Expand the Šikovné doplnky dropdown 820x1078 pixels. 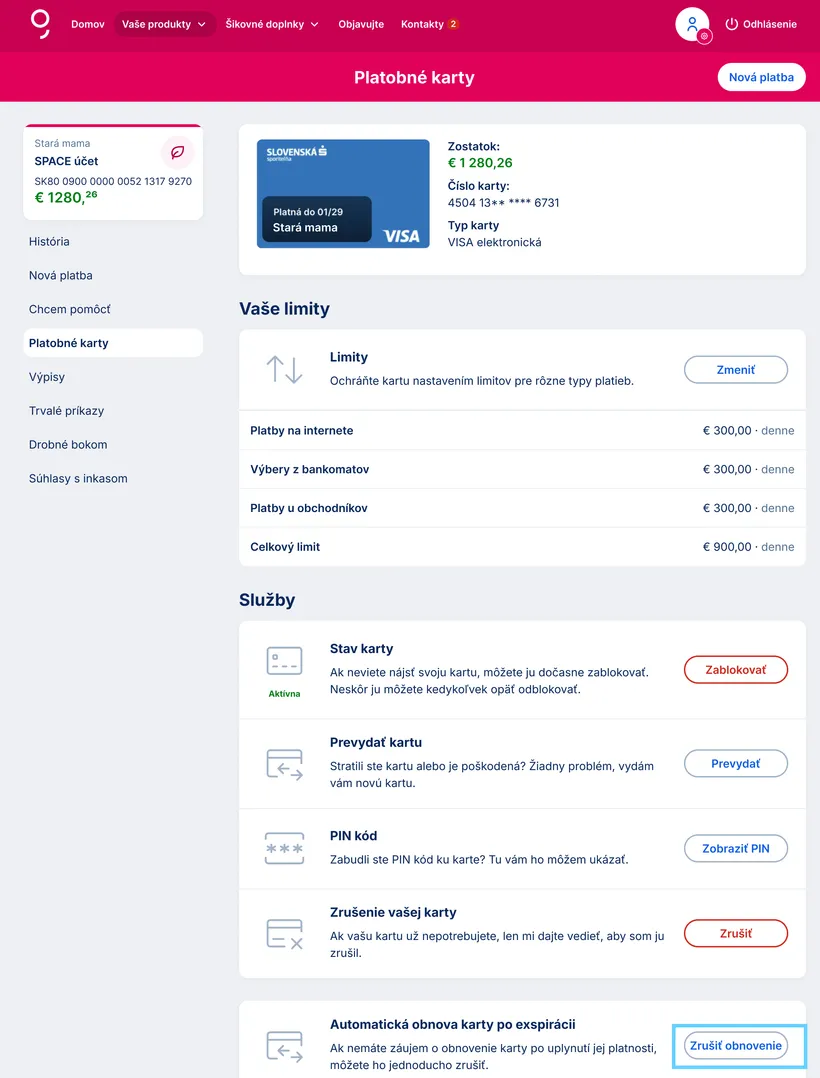click(272, 24)
